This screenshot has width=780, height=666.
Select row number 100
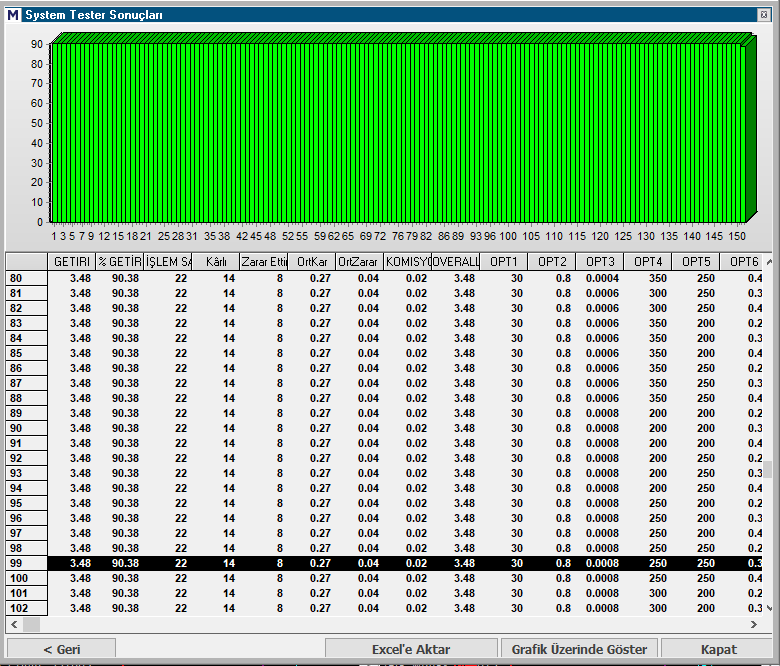click(x=26, y=578)
